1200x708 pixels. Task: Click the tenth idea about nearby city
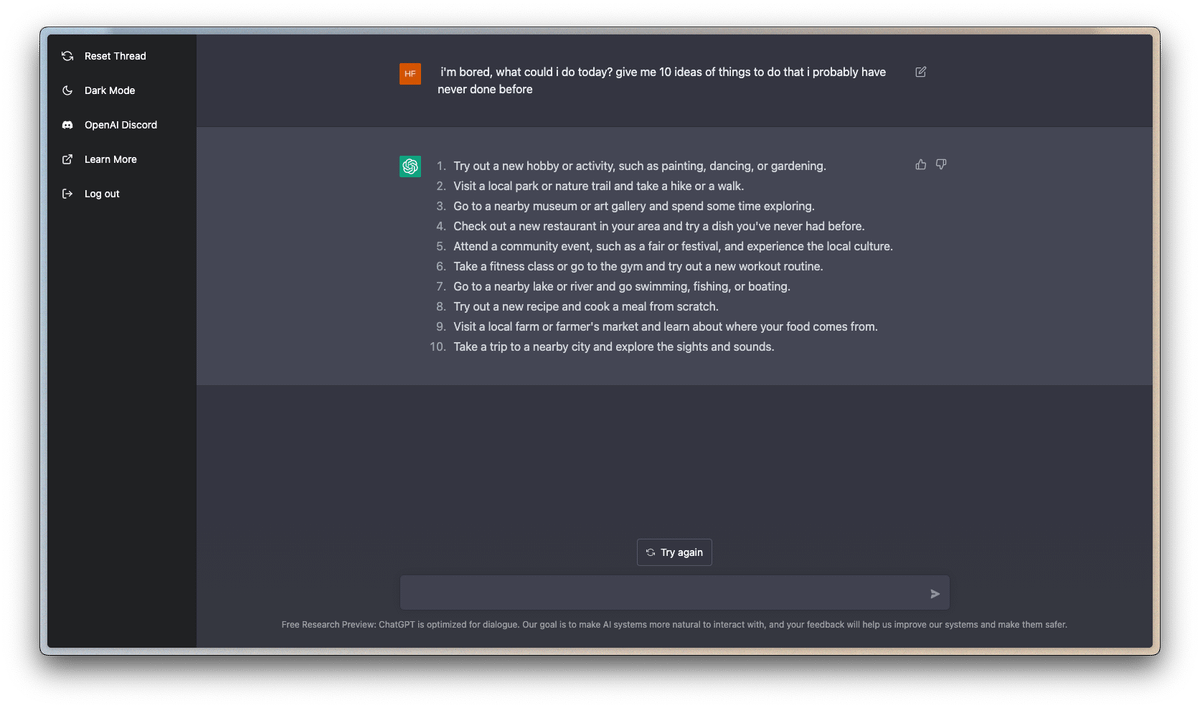613,347
